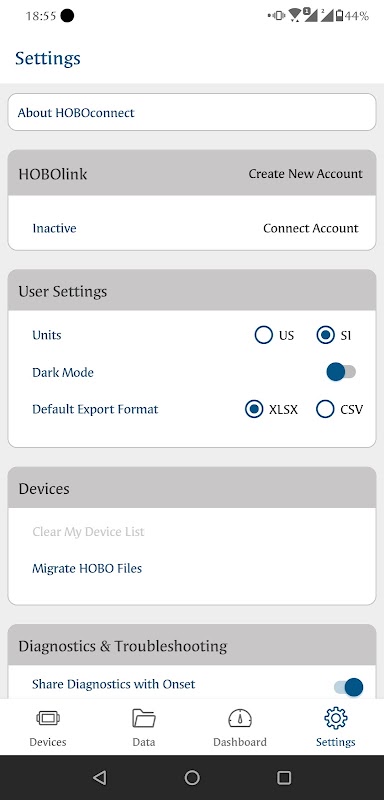Choose XLSX as default export format
Screen dimensions: 384x800
(x=254, y=409)
